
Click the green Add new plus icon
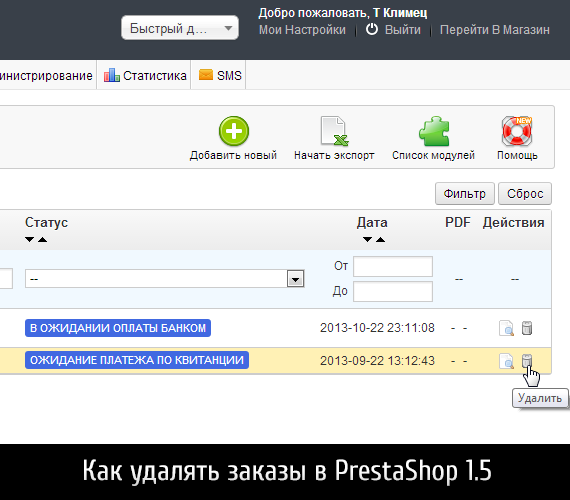[x=234, y=131]
